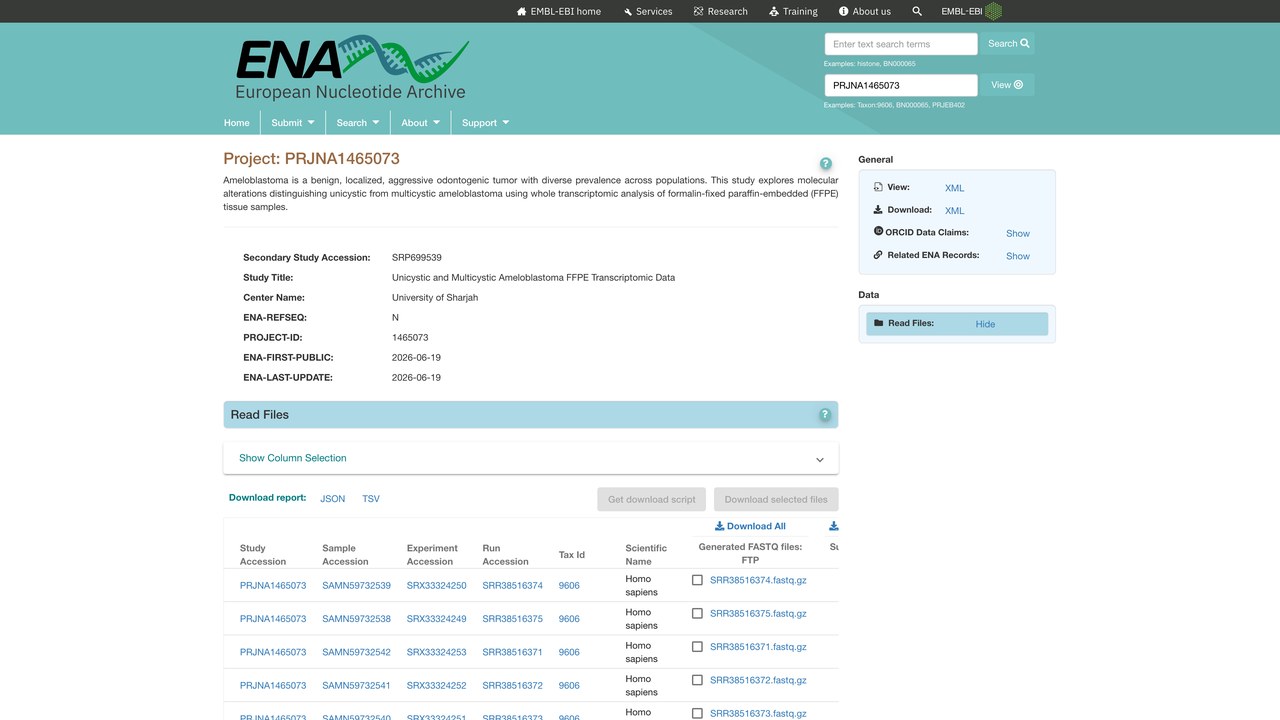Show ORCID Data Claims
The height and width of the screenshot is (720, 1280).
[1018, 233]
